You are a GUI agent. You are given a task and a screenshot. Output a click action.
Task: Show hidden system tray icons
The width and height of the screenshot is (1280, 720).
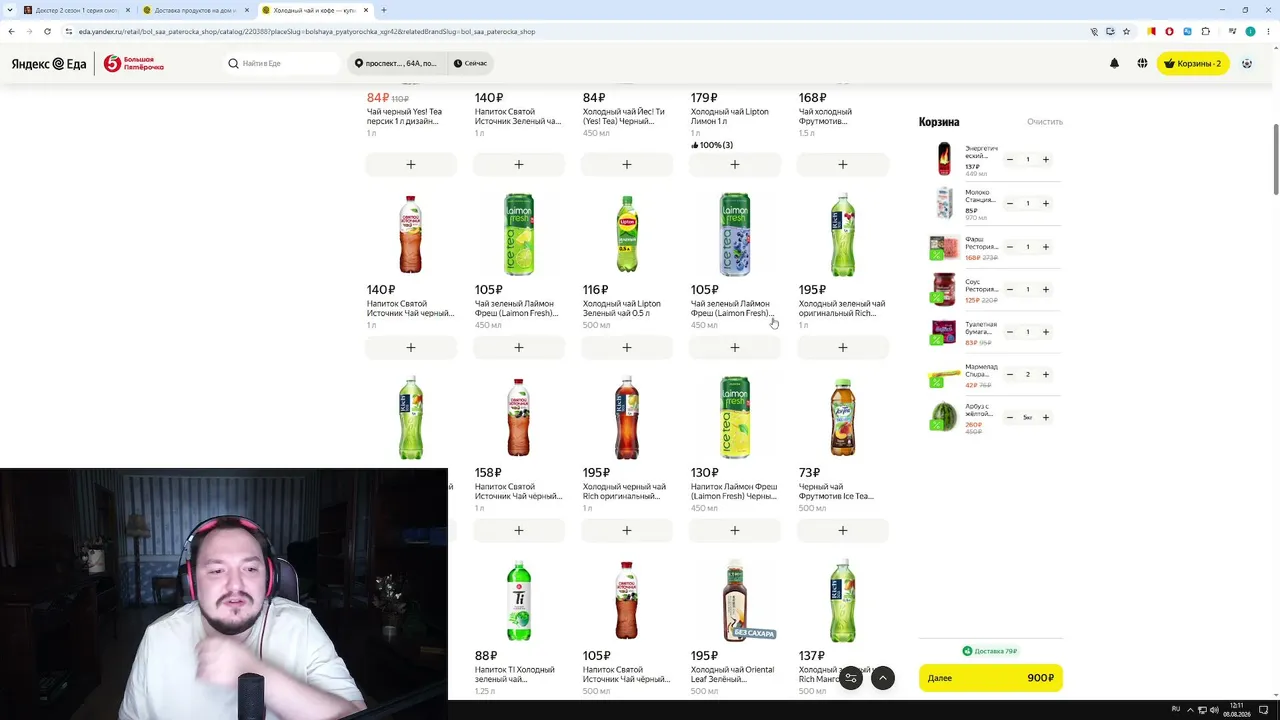tap(1189, 709)
